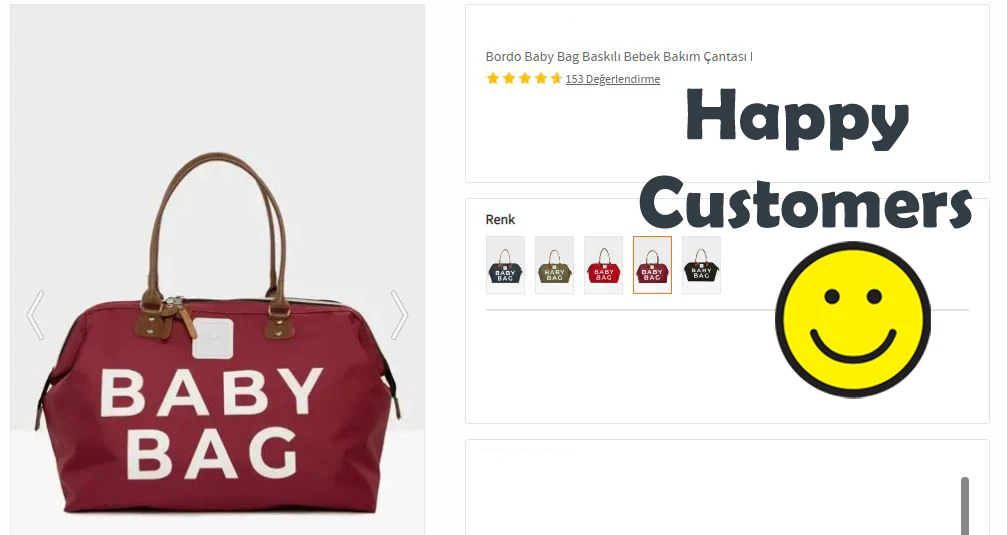Show next product image with right arrow
Image resolution: width=1007 pixels, height=535 pixels.
(x=399, y=315)
